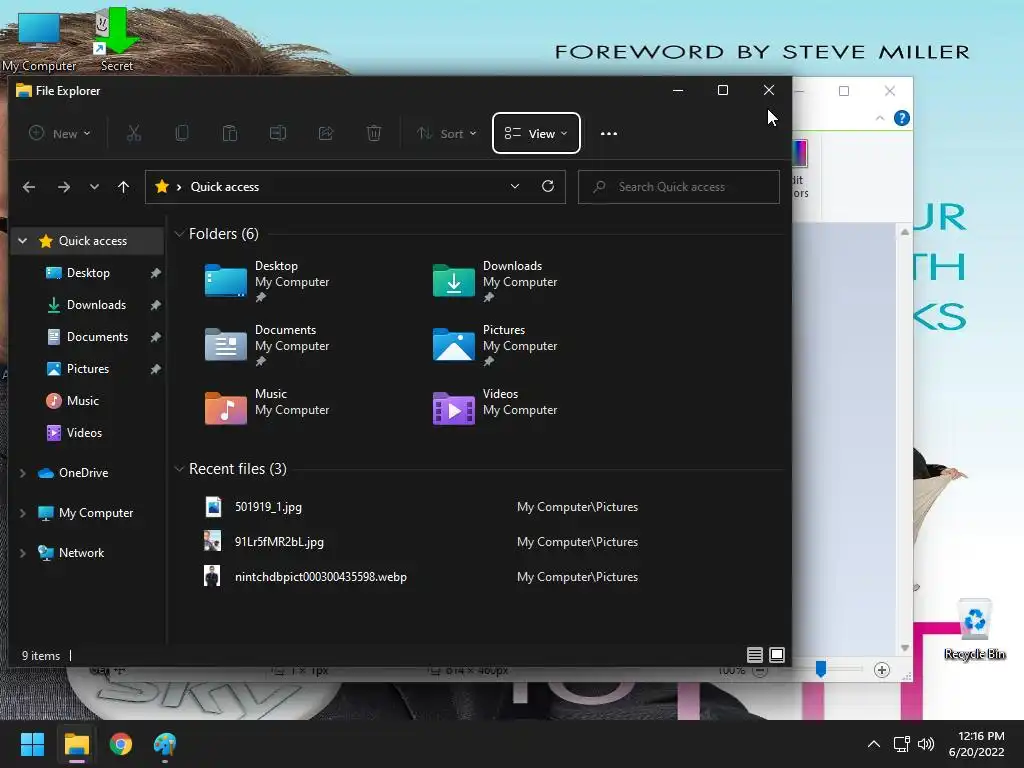
Task: Go up one level with up arrow
Action: click(123, 187)
